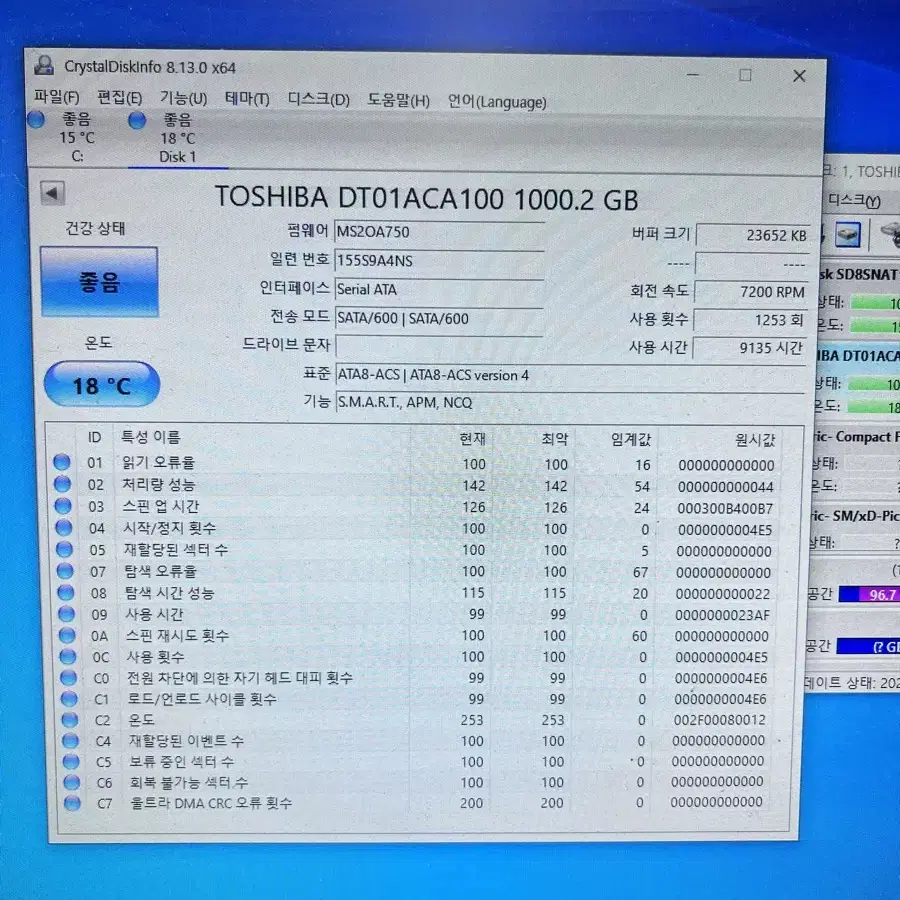The image size is (900, 900).
Task: Click the power-on hours value 9135 시간
Action: coord(750,348)
